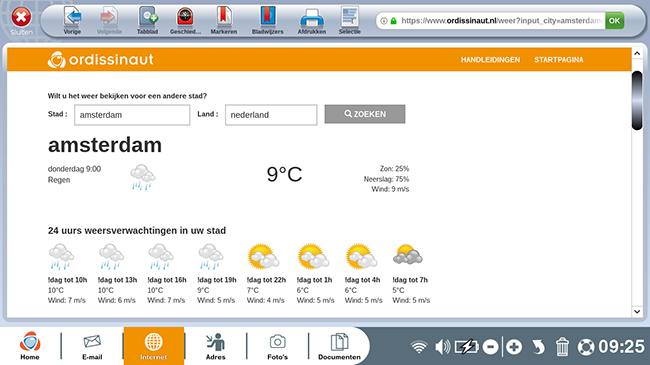Screen dimensions: 650x365
Task: Click the donderdag 9:00 text
Action: 74,169
